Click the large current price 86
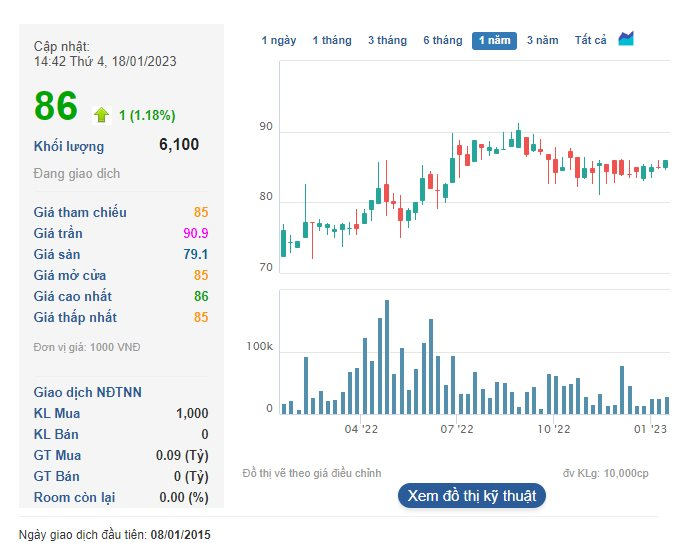Screen dimensions: 681x543 (x=56, y=106)
